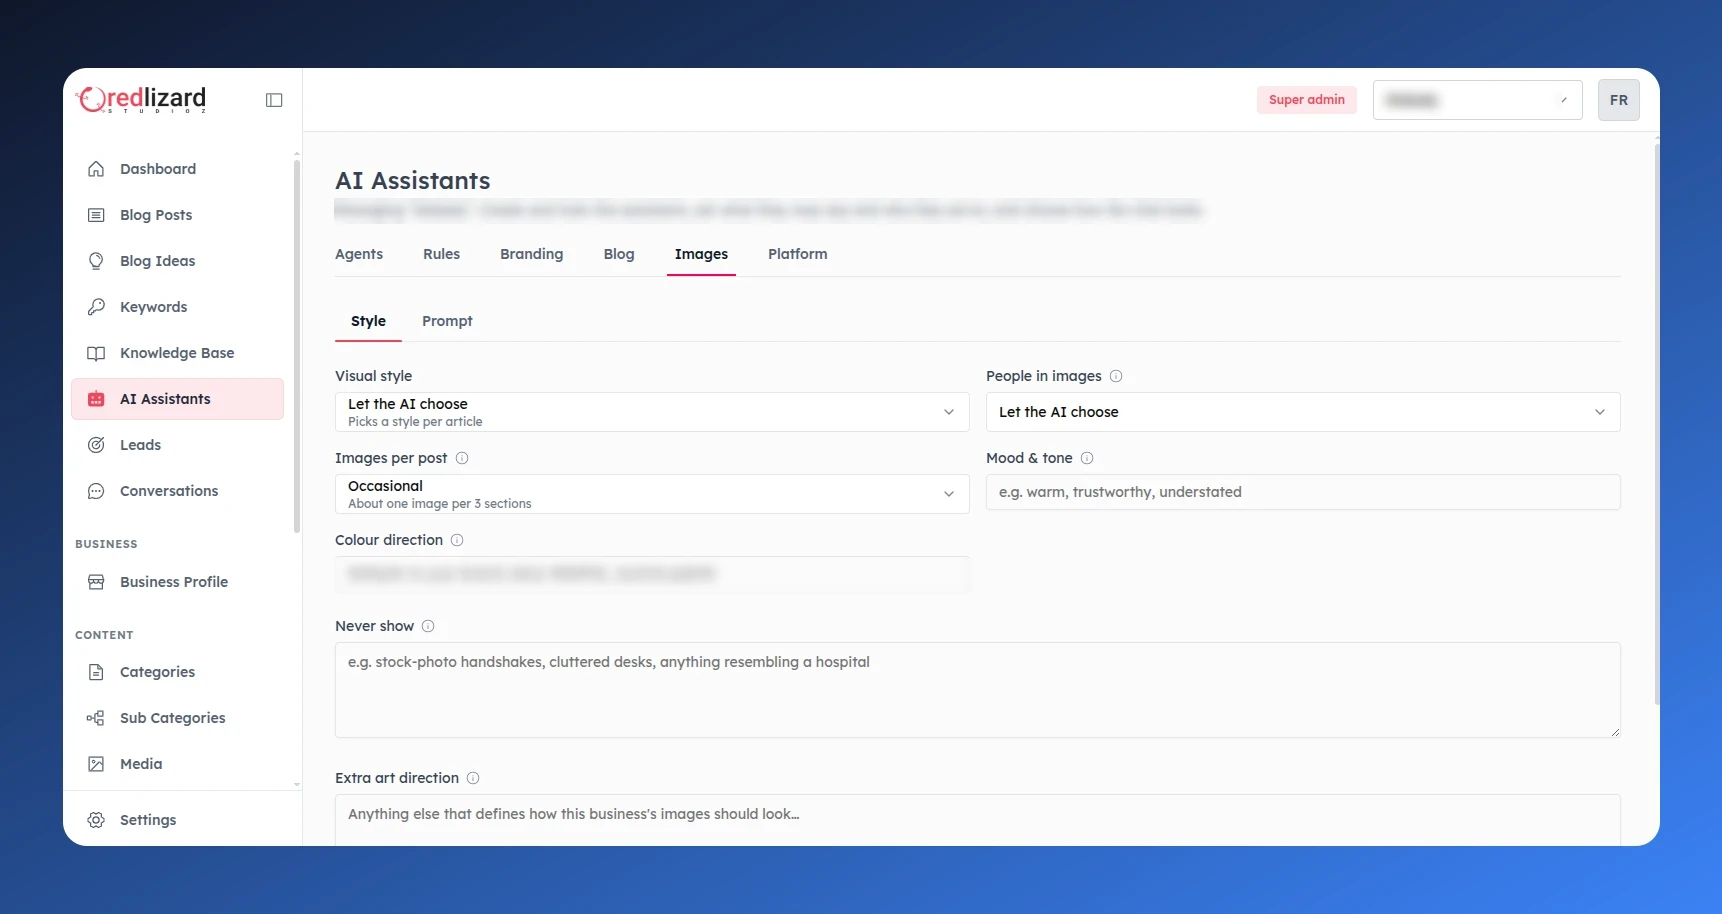Viewport: 1722px width, 914px height.
Task: Click the Knowledge Base book icon
Action: [x=96, y=353]
